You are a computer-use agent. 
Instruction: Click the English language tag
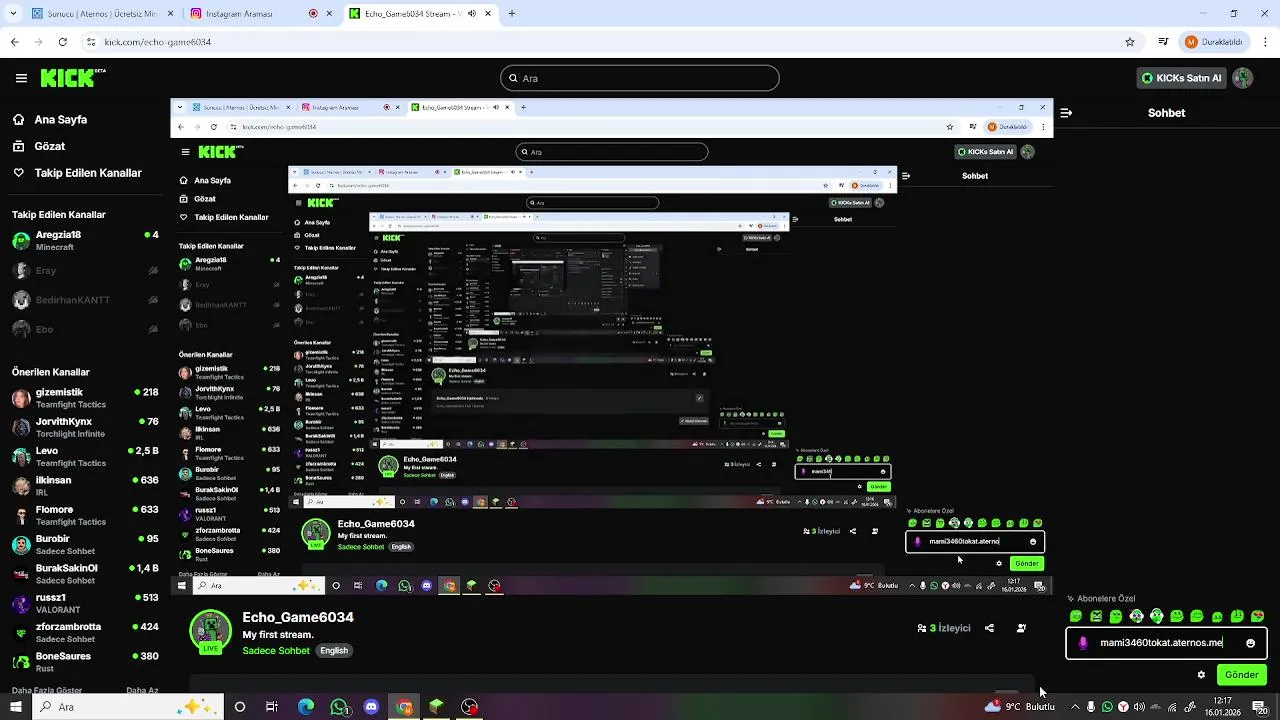(x=334, y=651)
